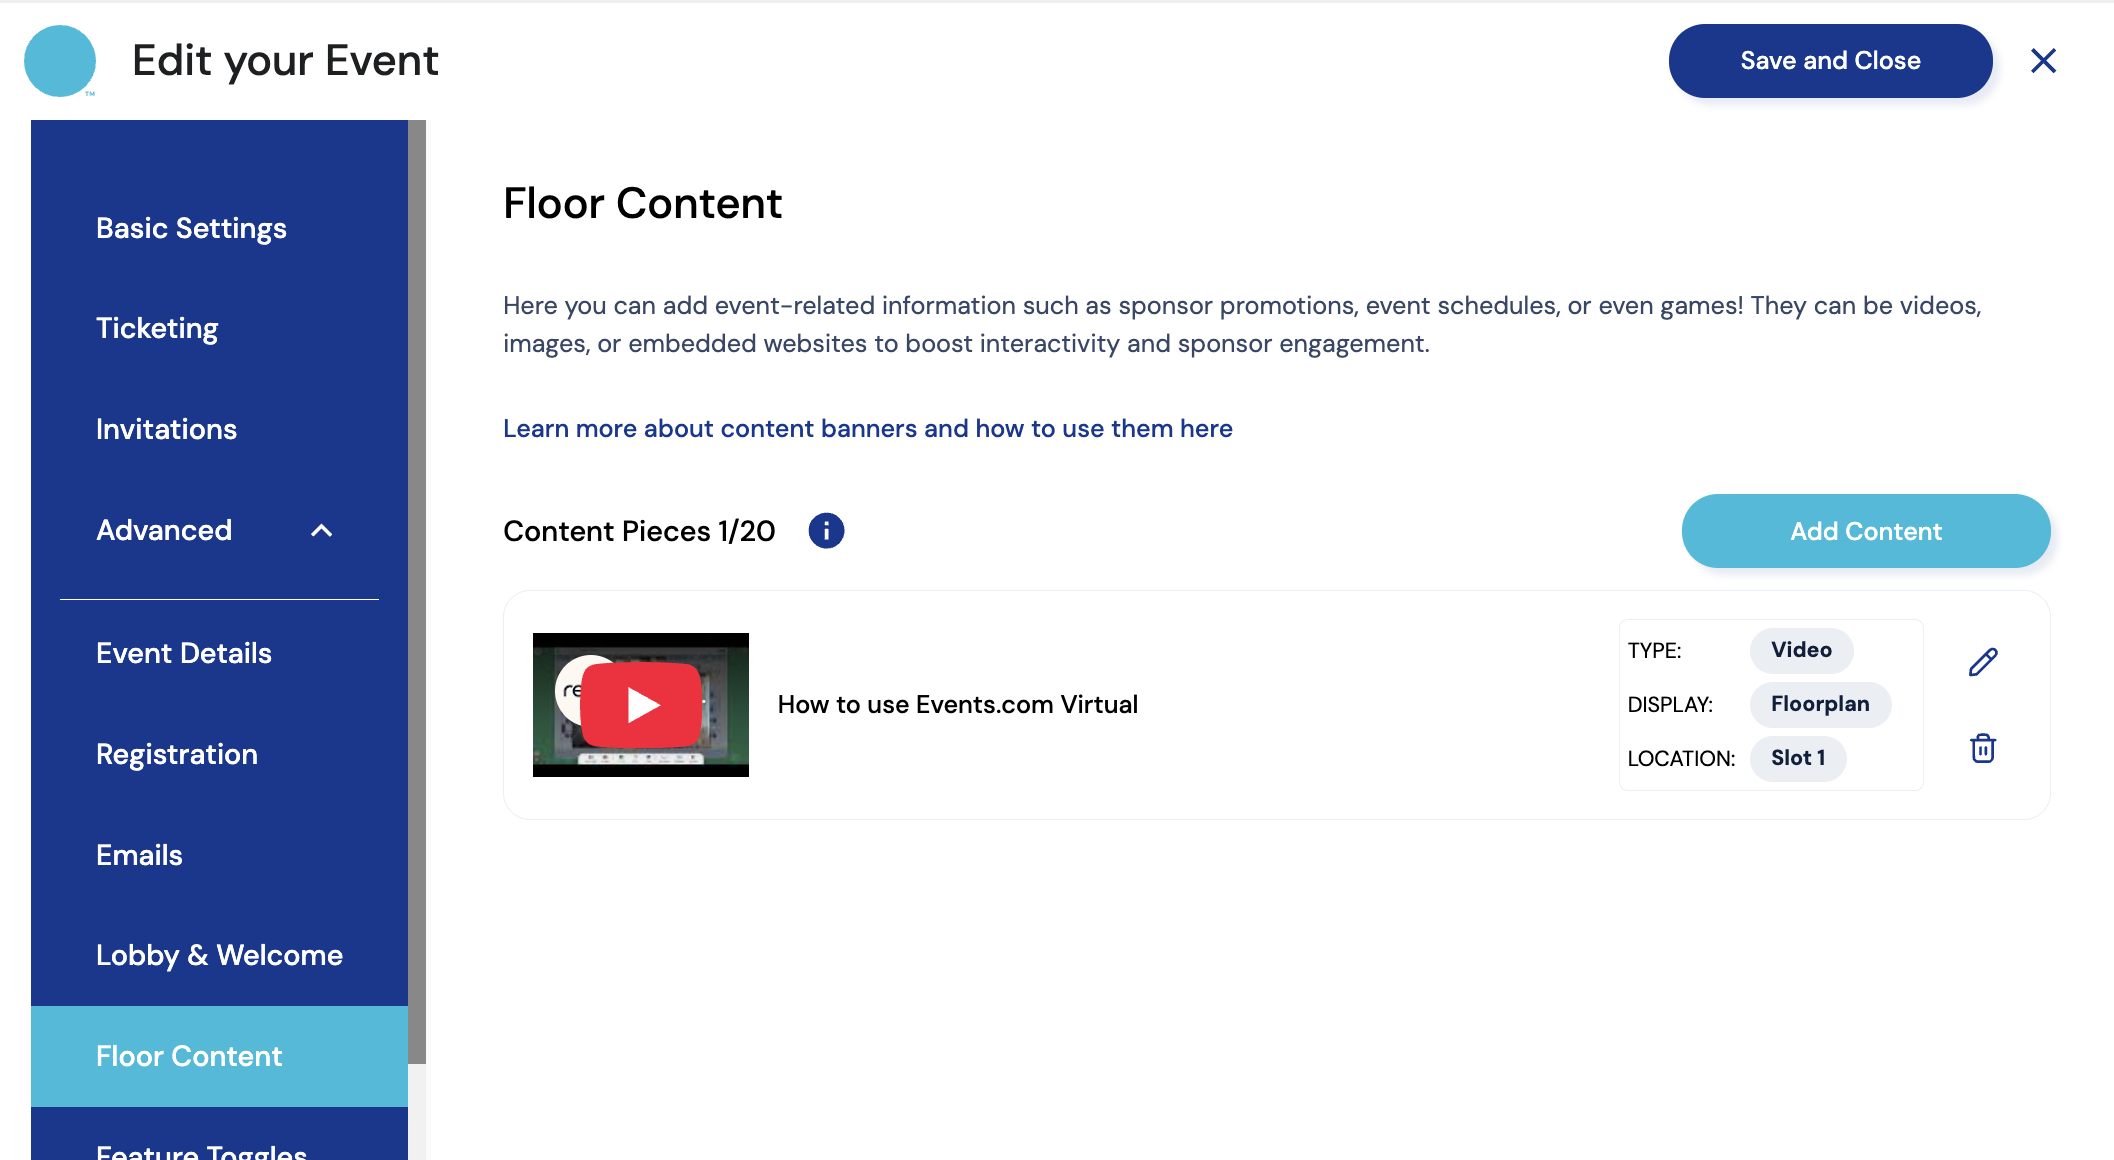
Task: Collapse the Advanced section chevron
Action: [321, 531]
